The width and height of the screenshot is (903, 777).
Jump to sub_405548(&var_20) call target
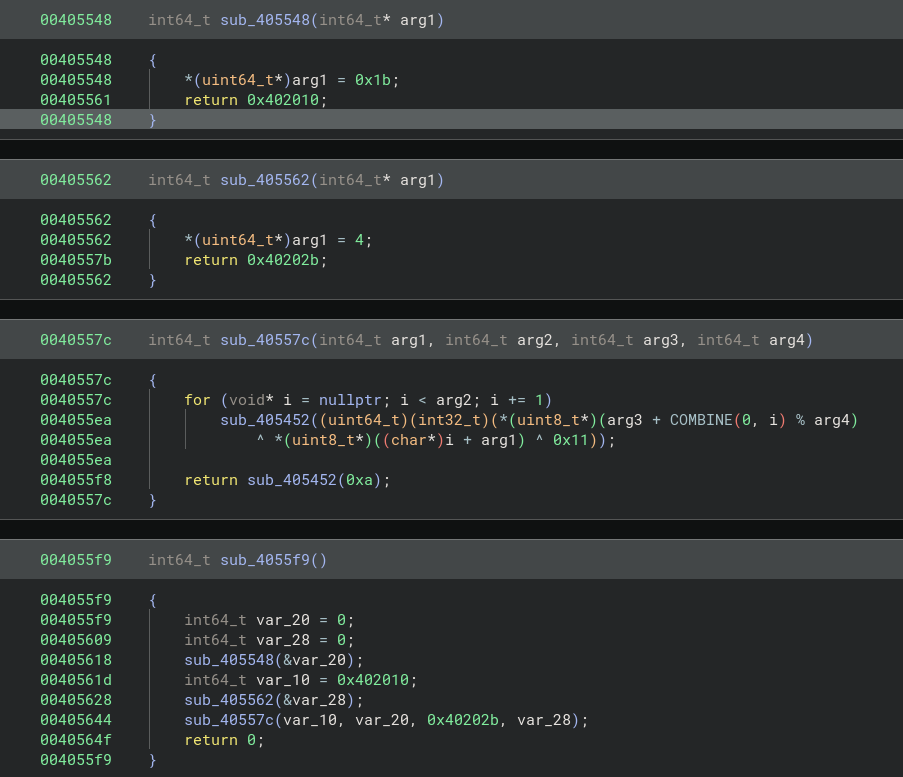coord(229,660)
